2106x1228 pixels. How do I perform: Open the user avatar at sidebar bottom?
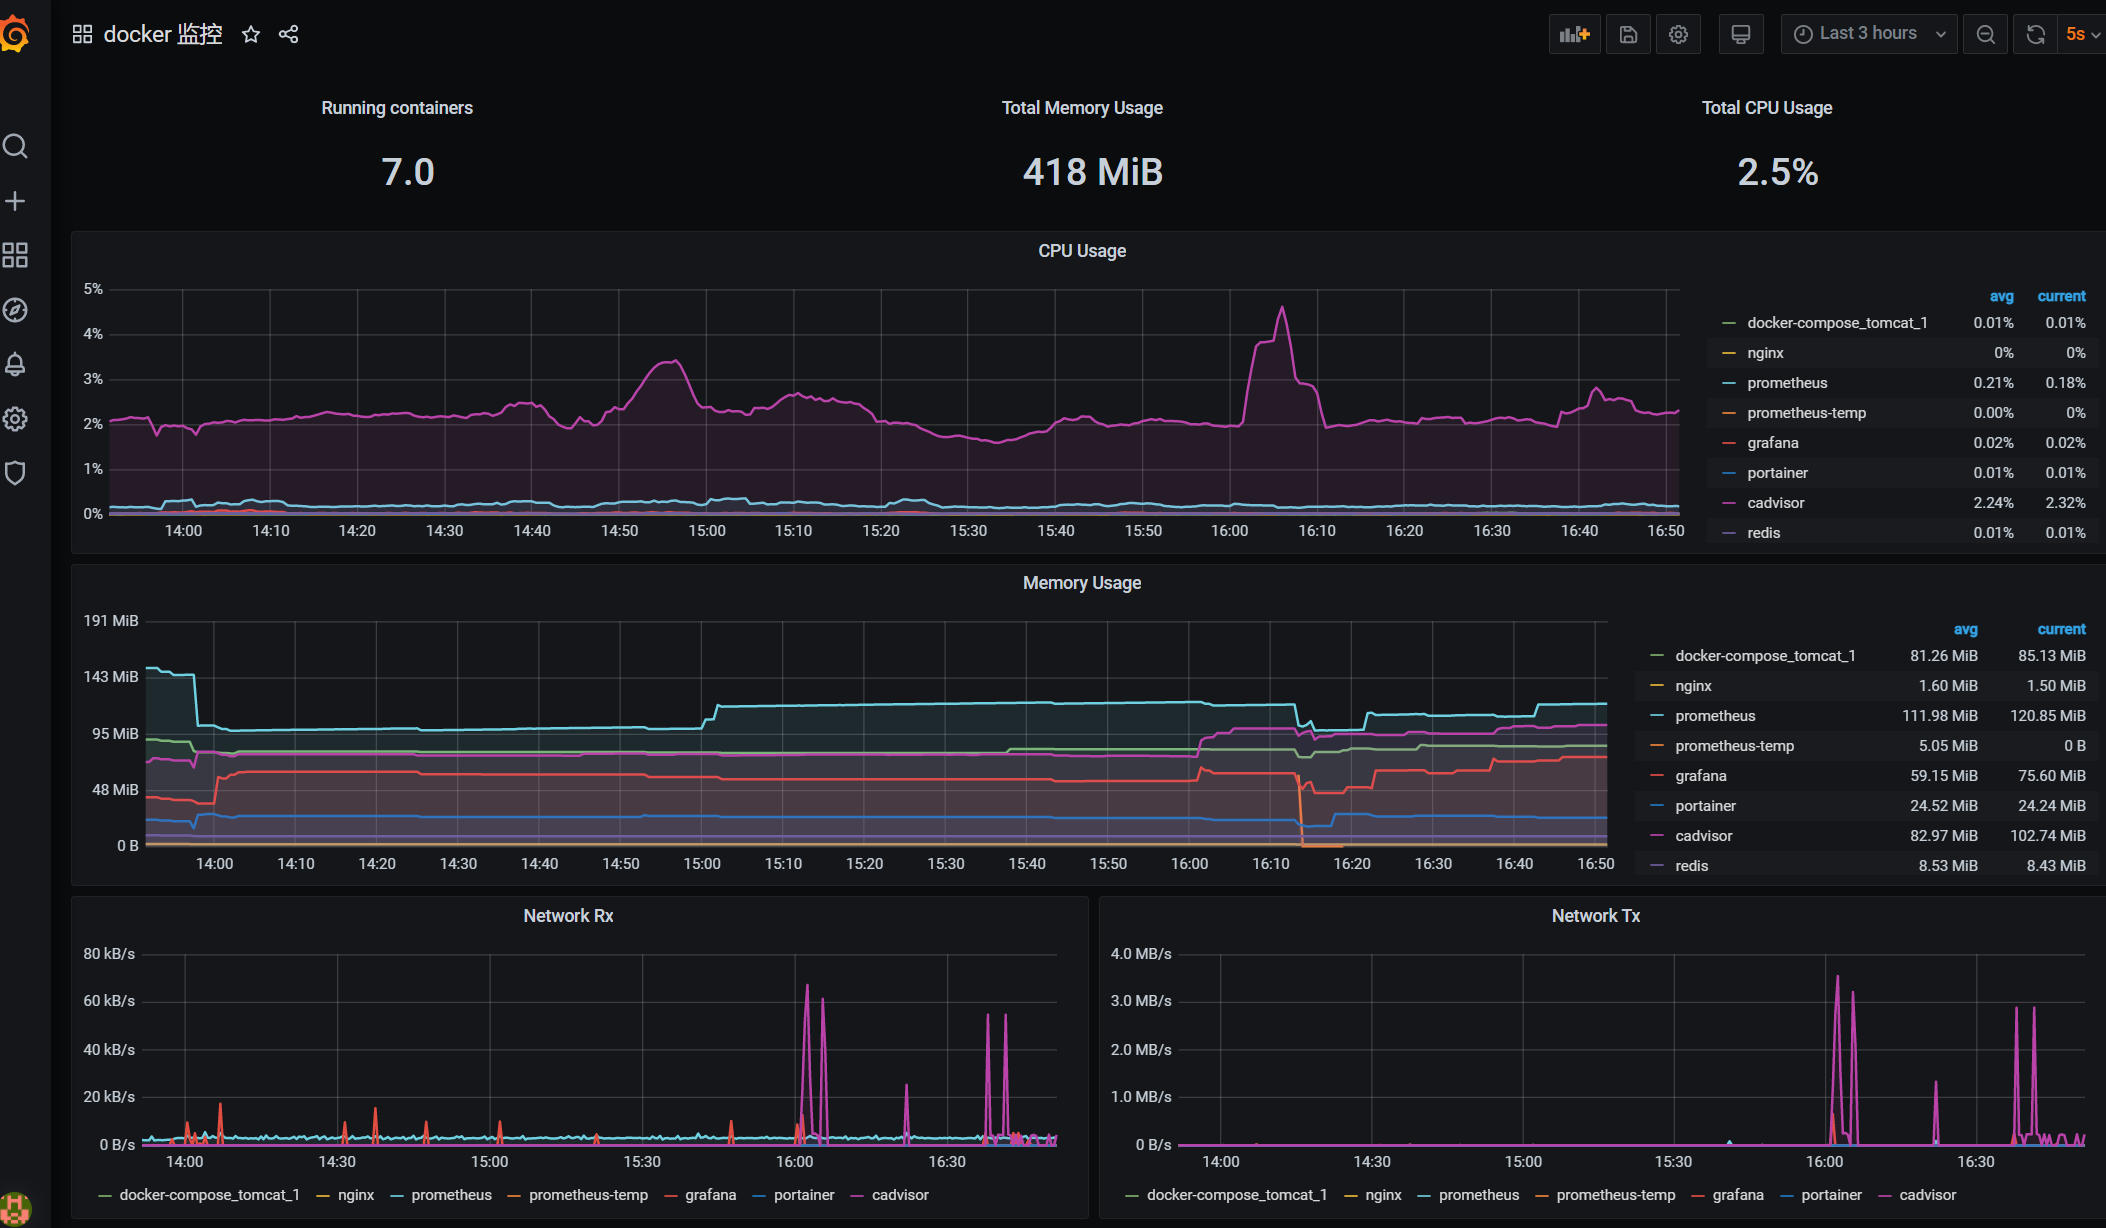click(x=15, y=1209)
